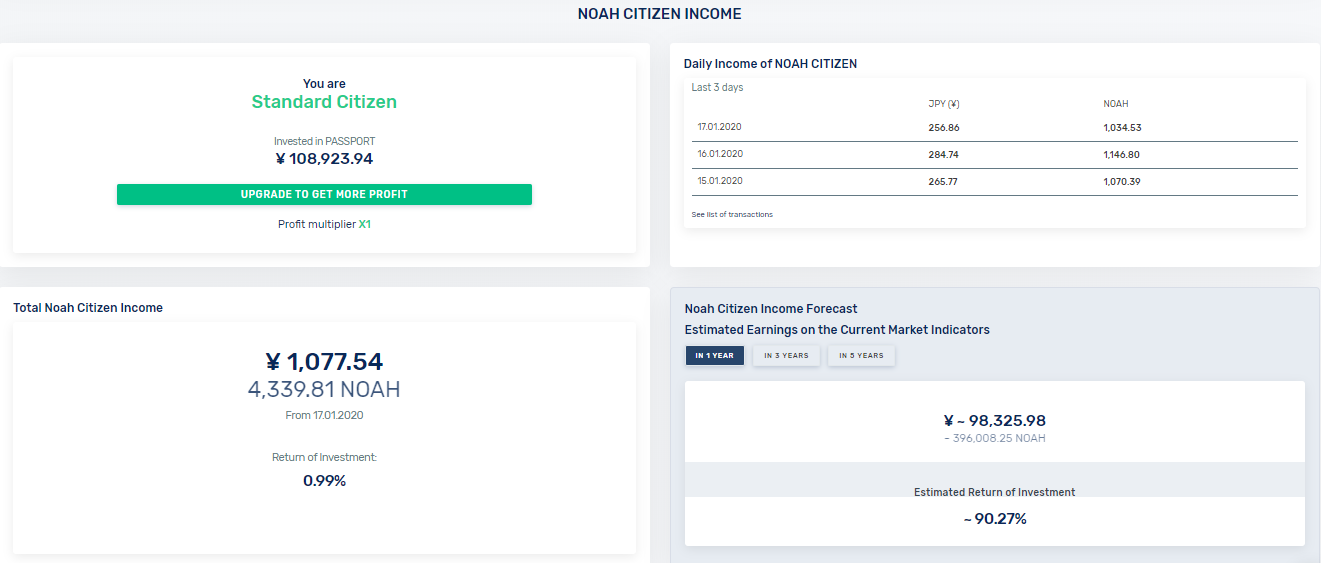Click Estimated Earnings on the Current Market Indicators
The height and width of the screenshot is (563, 1321).
point(837,330)
